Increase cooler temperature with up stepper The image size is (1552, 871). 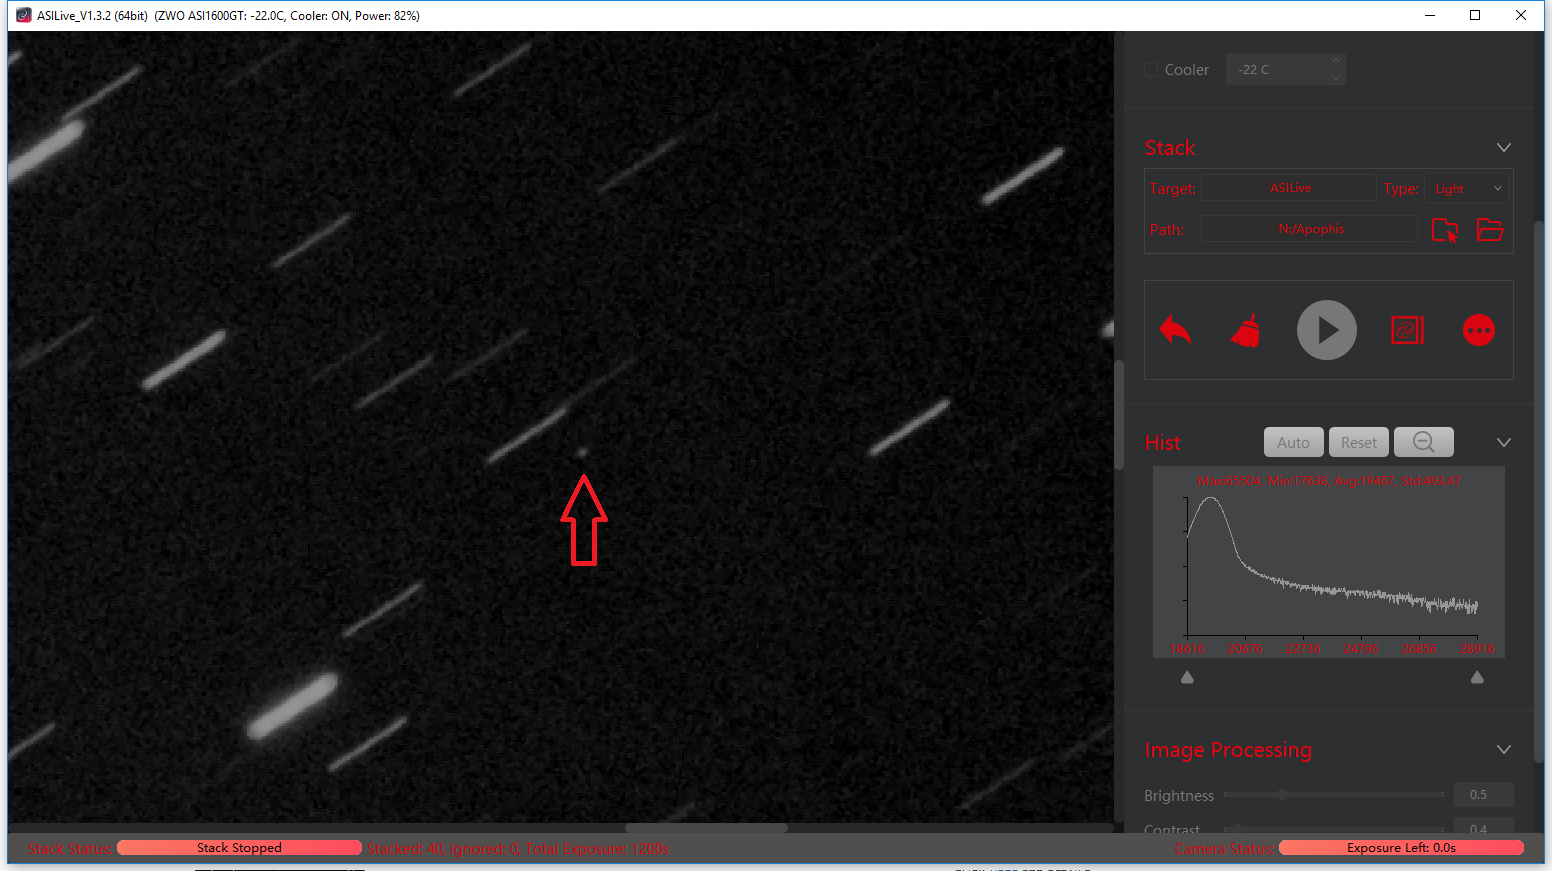[x=1335, y=62]
